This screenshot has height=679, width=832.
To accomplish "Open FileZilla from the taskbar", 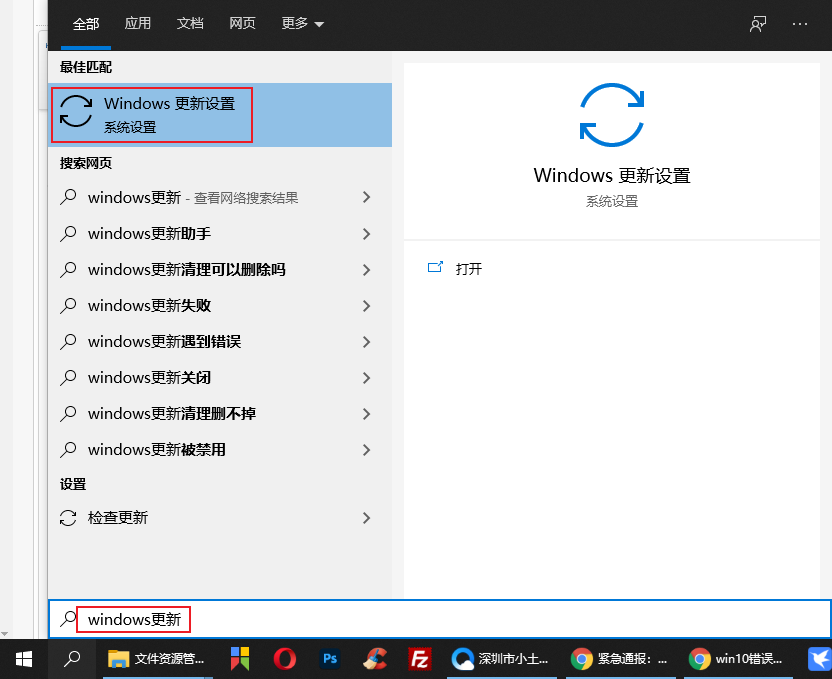I will point(420,659).
